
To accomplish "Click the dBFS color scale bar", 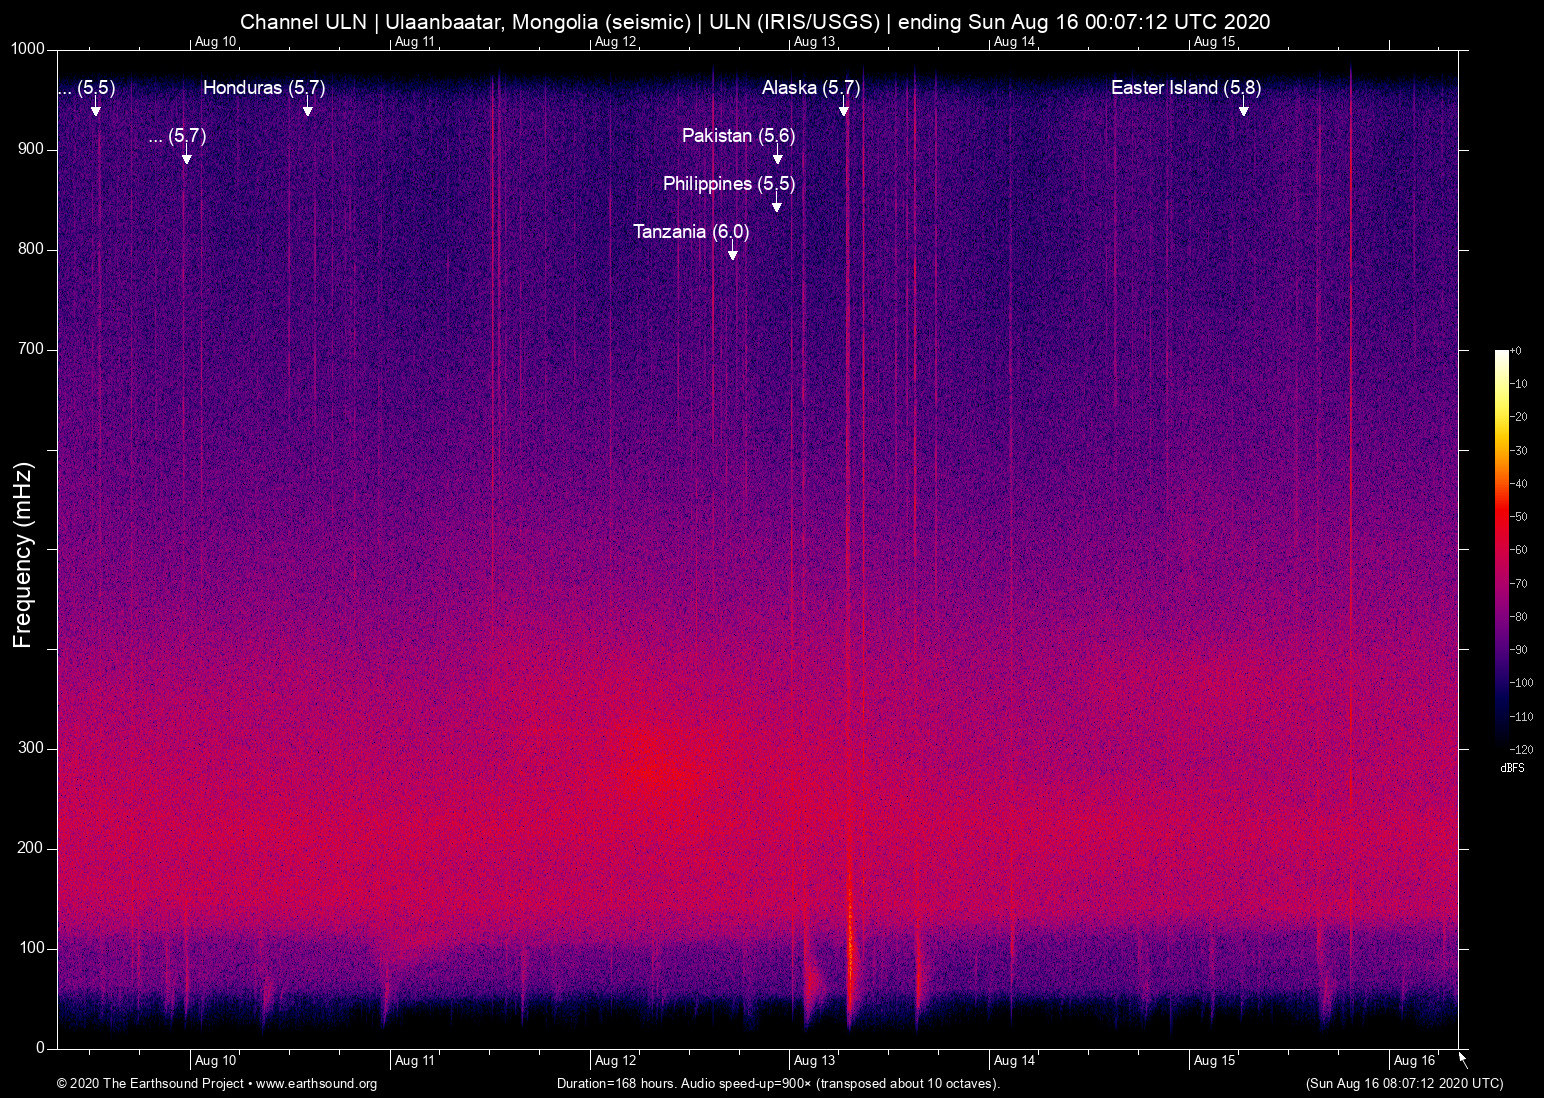I will 1501,550.
